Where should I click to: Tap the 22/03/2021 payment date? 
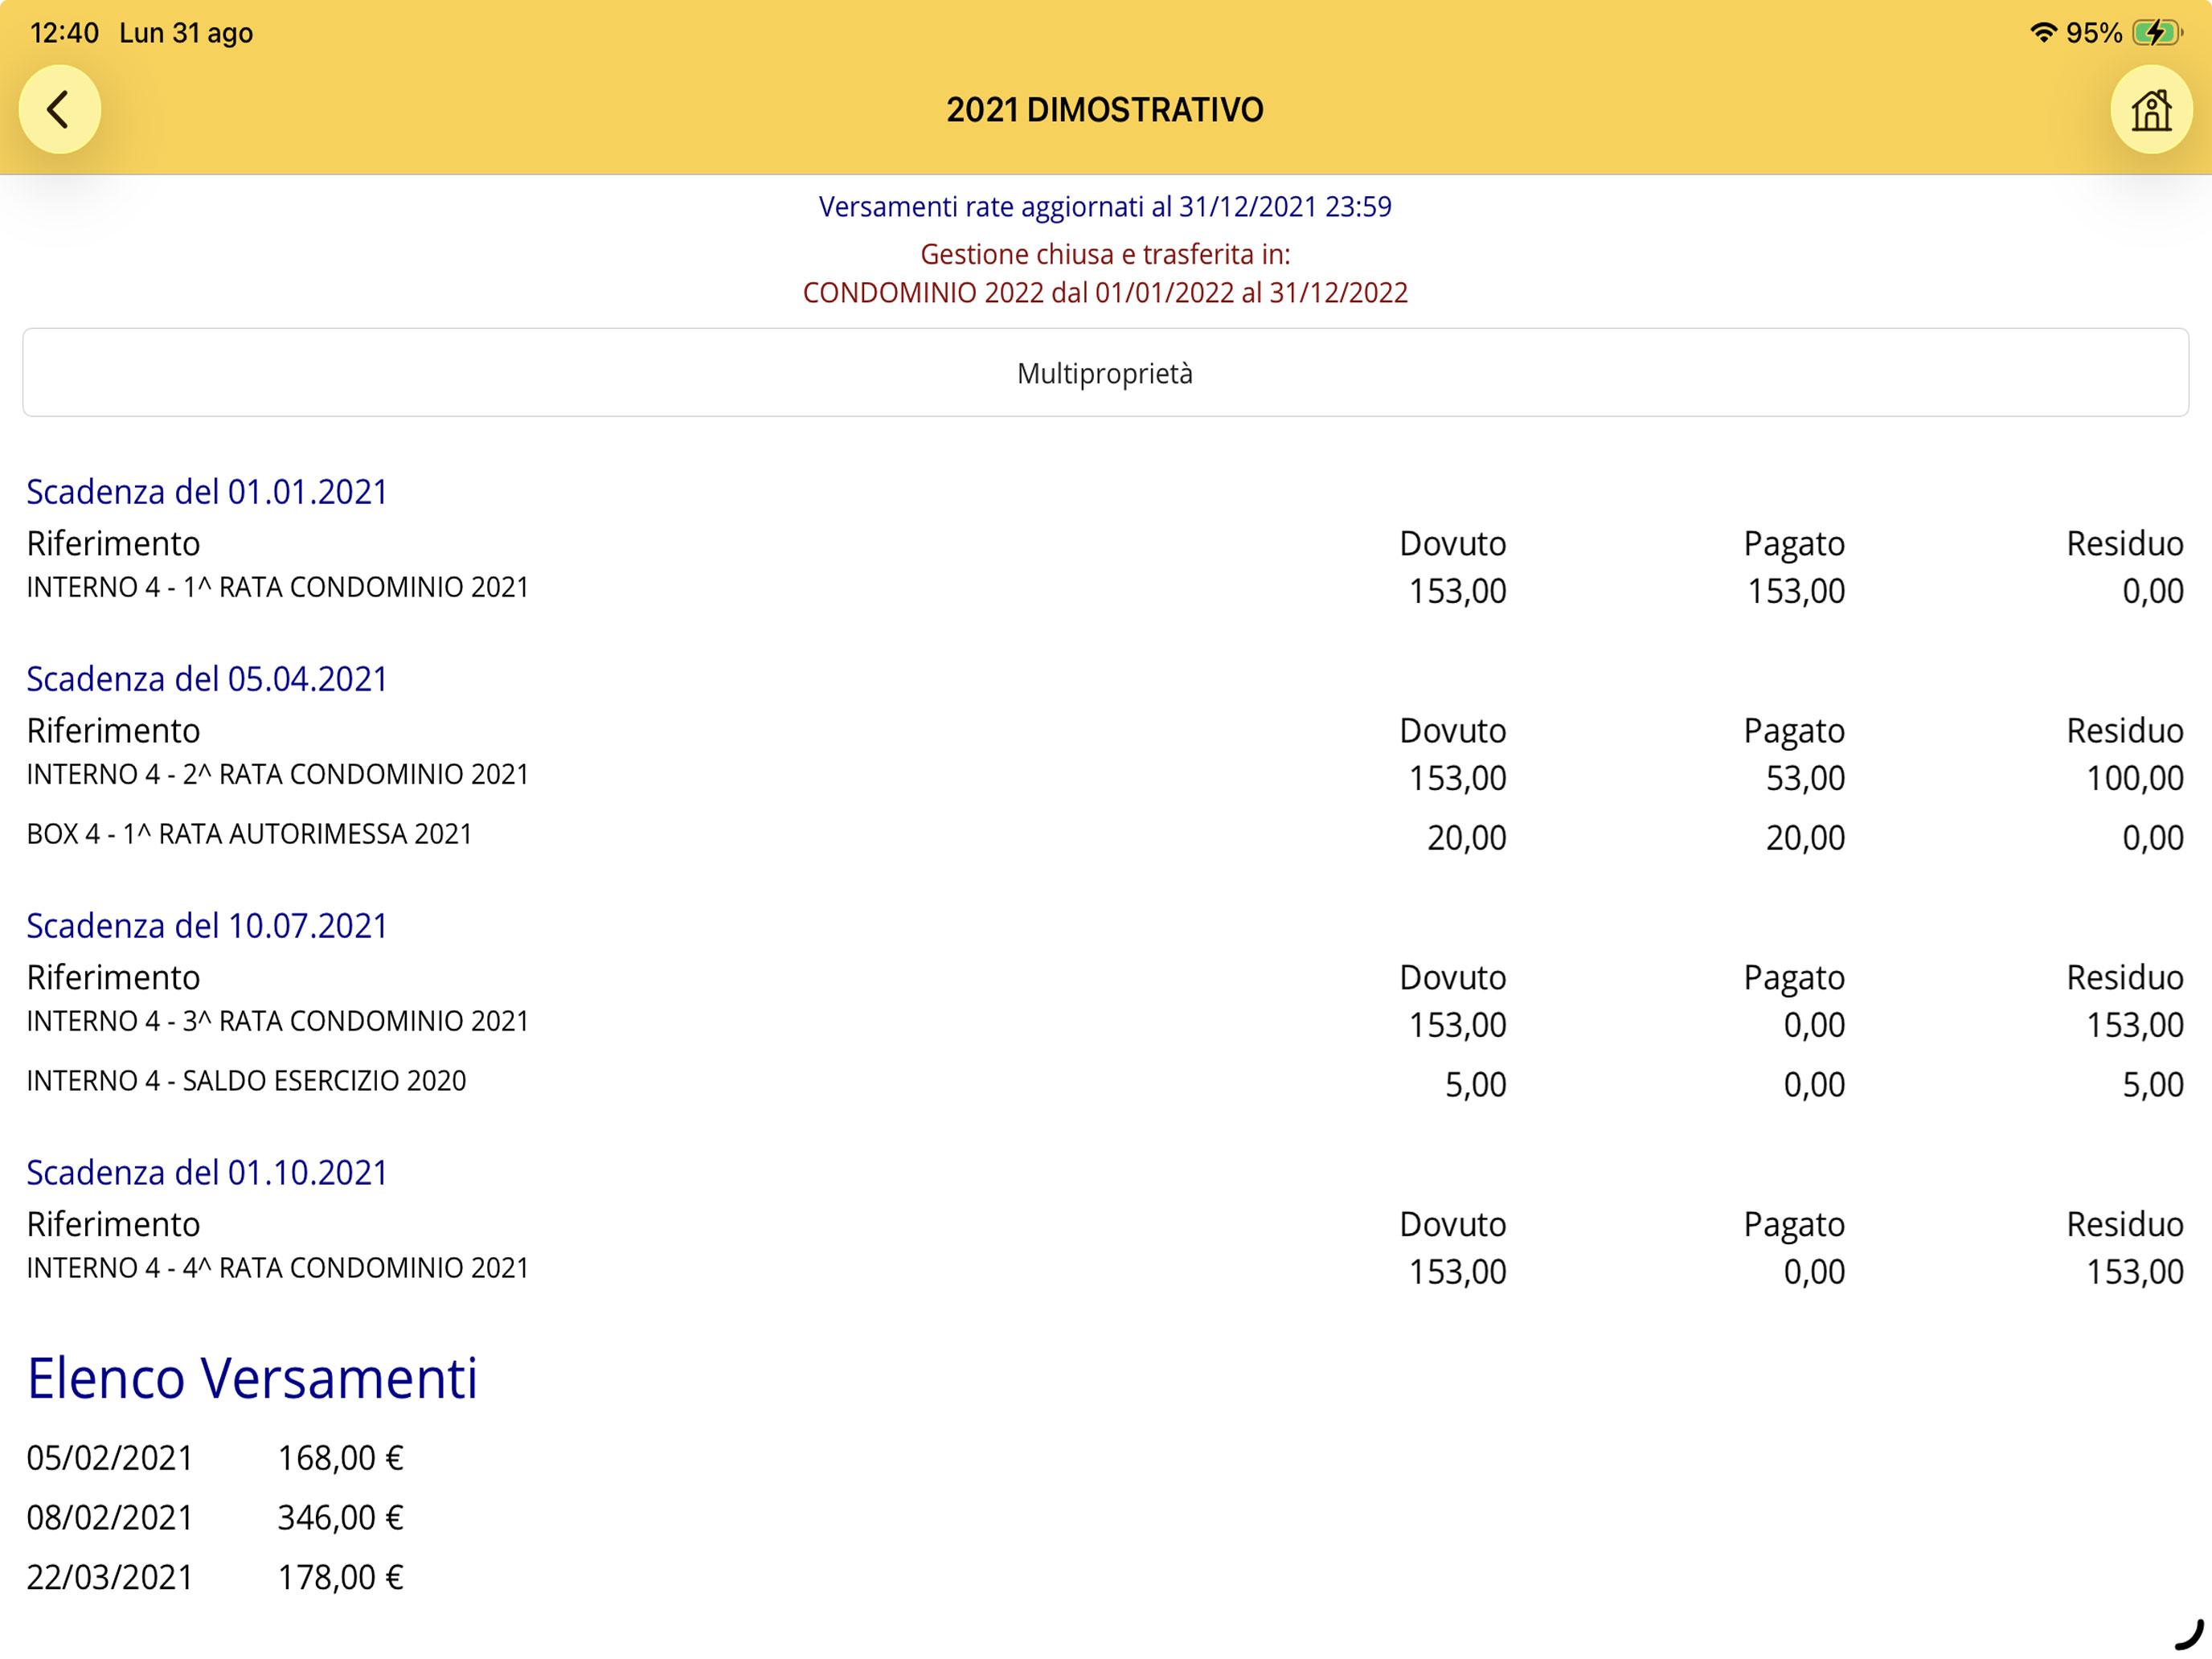click(109, 1577)
